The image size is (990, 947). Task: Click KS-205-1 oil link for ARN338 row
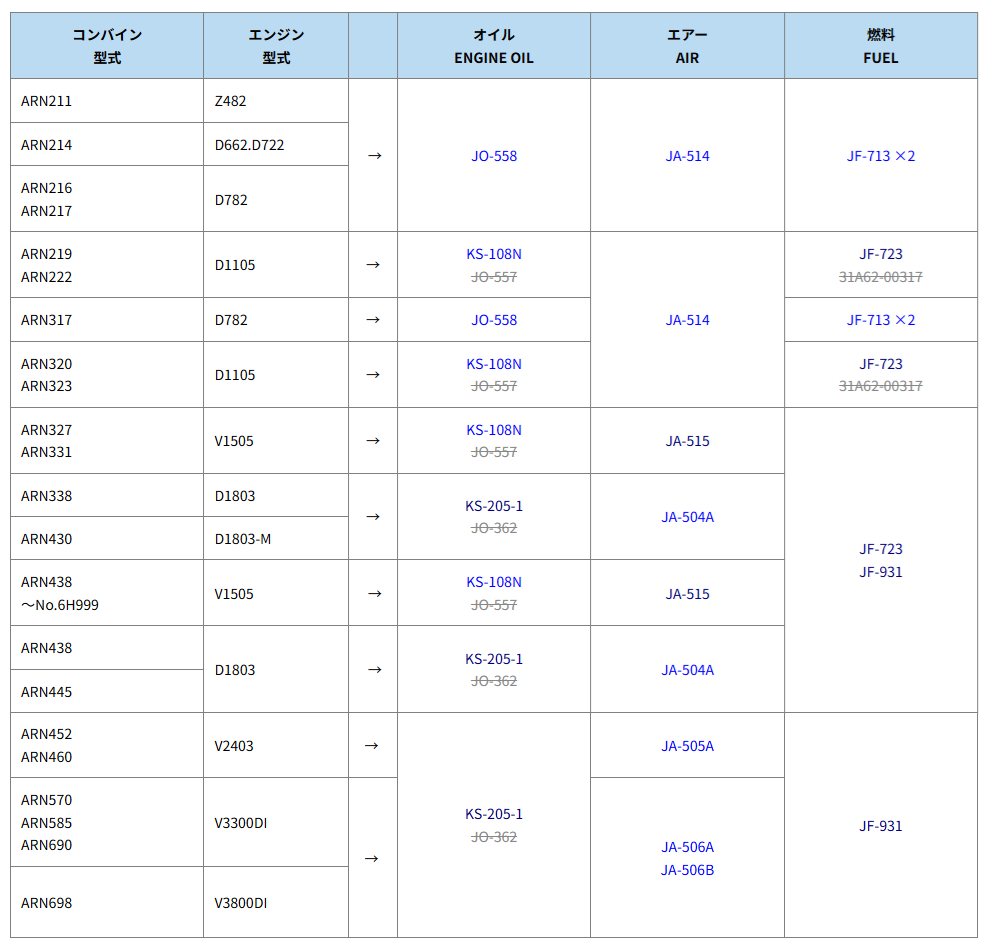coord(494,506)
